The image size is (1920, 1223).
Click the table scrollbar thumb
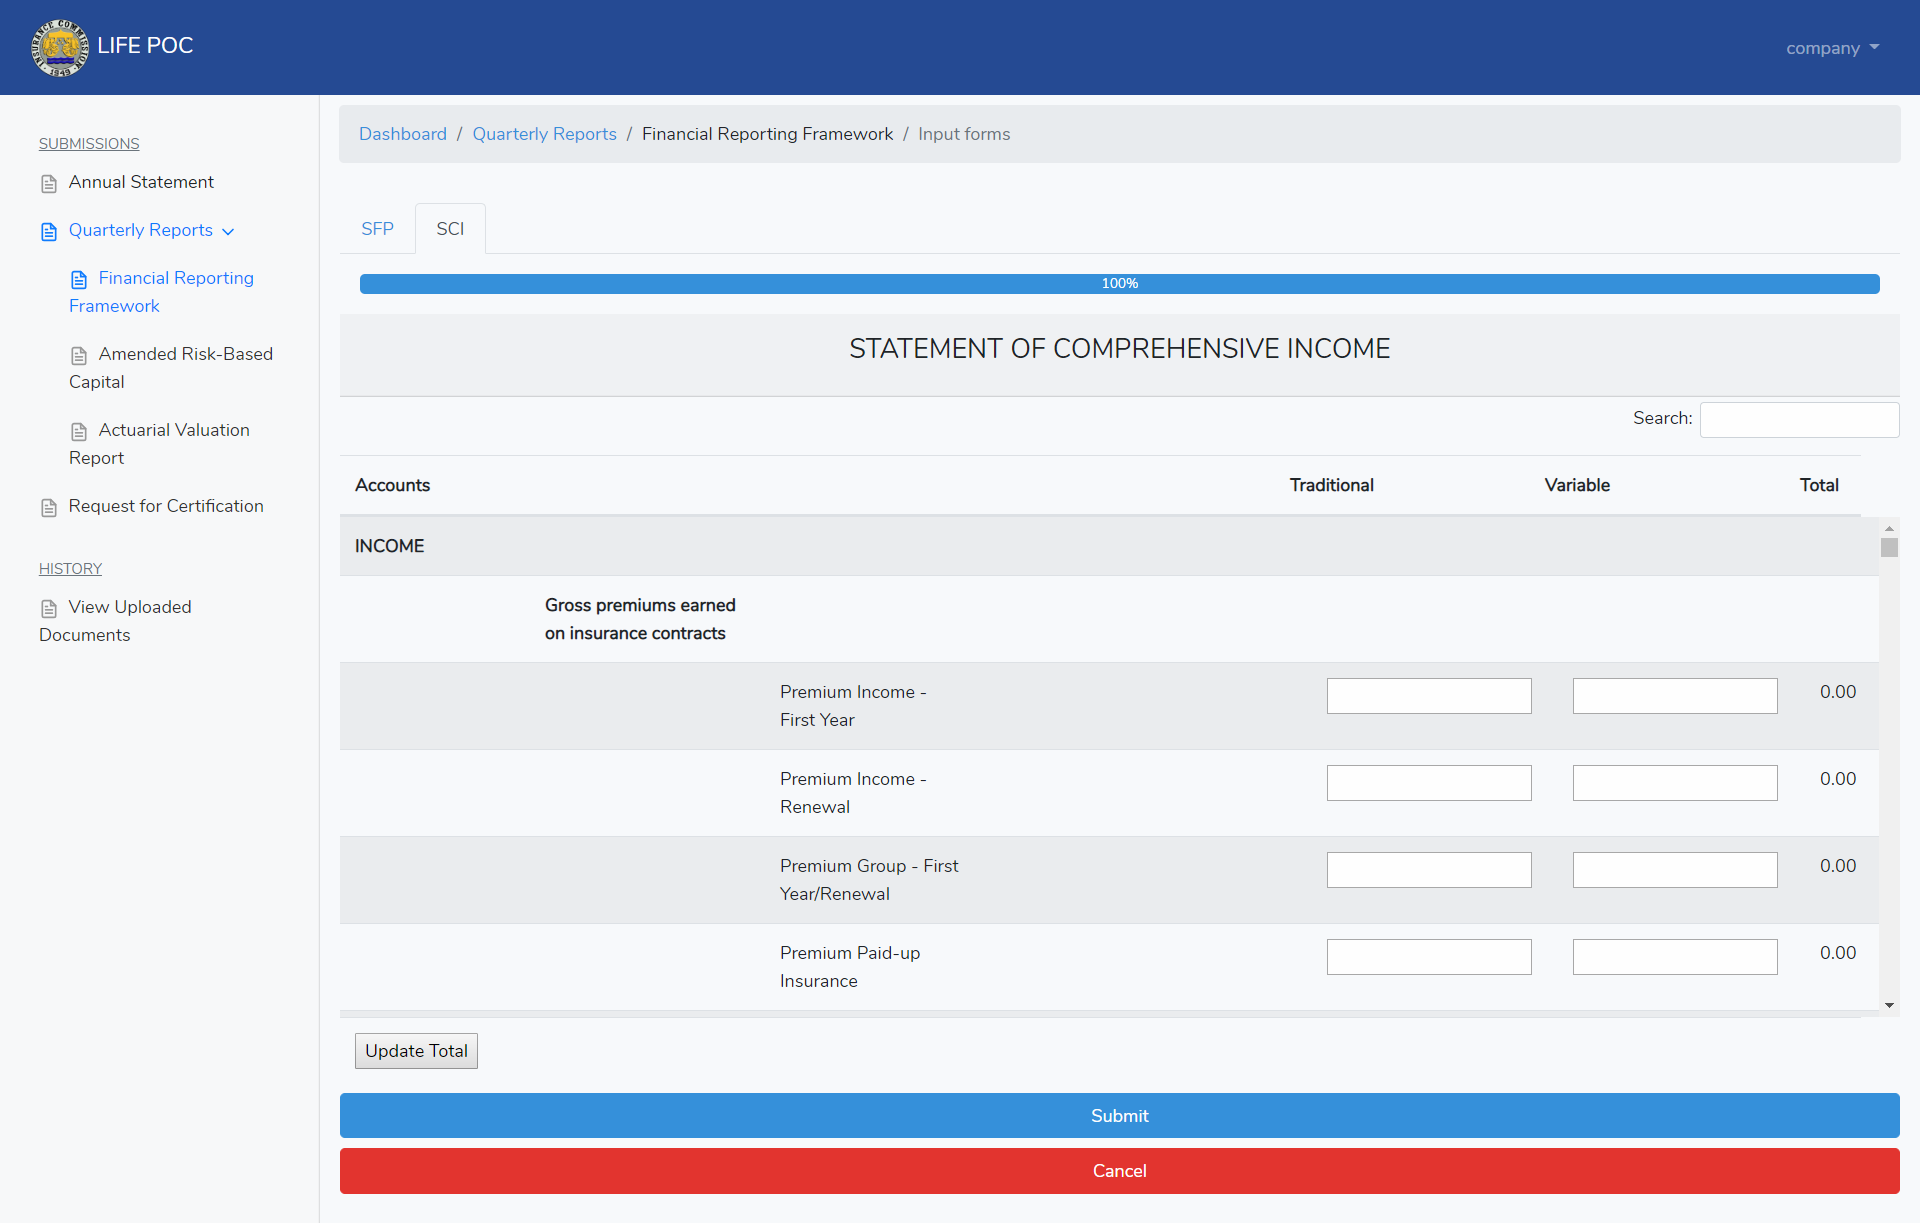pyautogui.click(x=1889, y=547)
